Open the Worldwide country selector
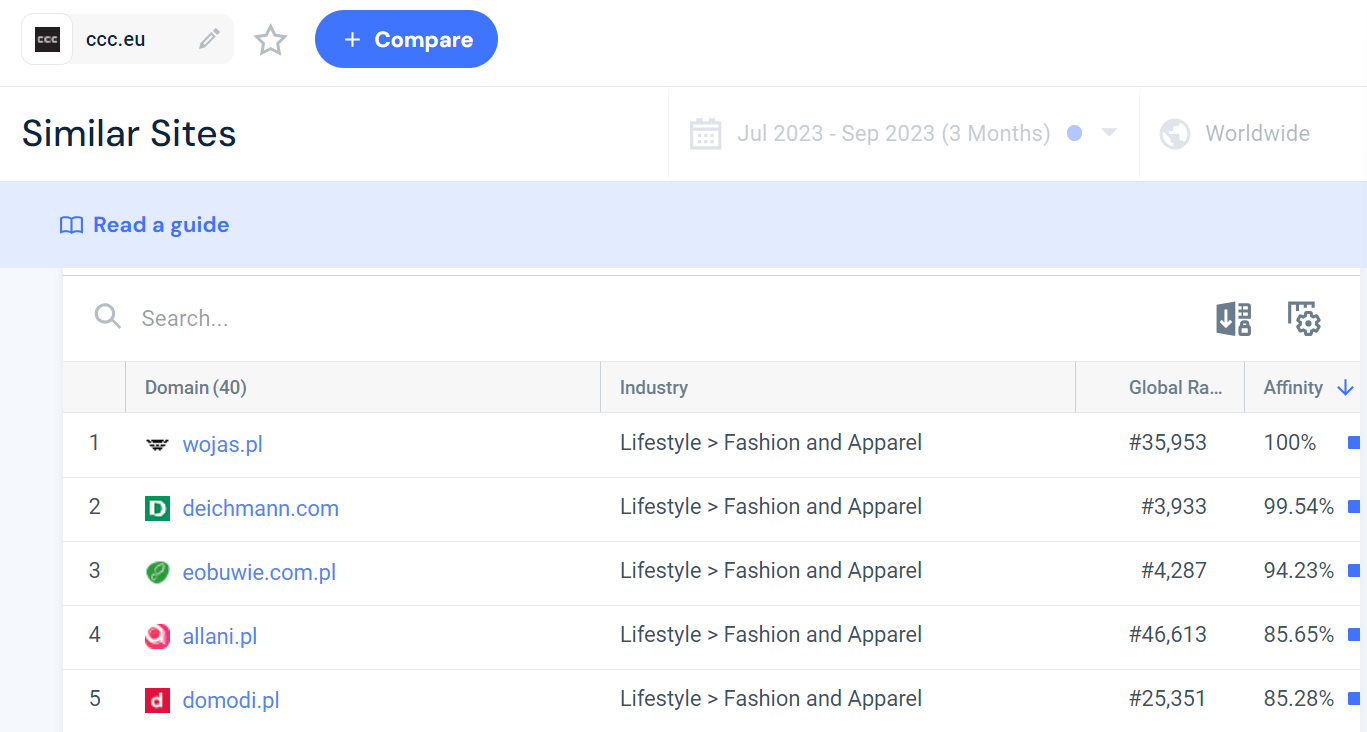Image resolution: width=1367 pixels, height=732 pixels. [x=1257, y=134]
